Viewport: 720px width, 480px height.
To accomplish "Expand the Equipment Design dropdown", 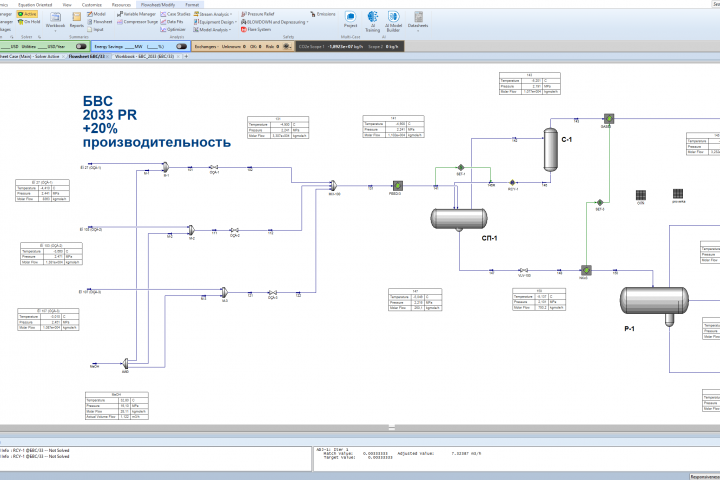I will point(215,22).
